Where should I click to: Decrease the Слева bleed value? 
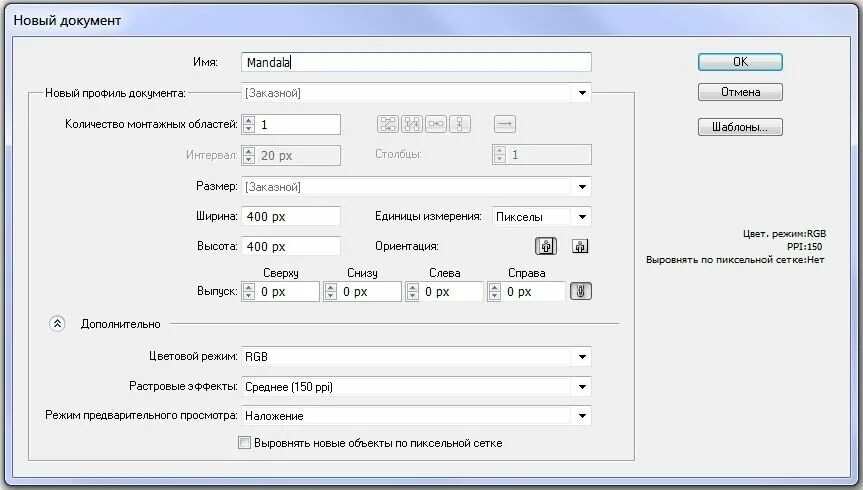[x=412, y=296]
